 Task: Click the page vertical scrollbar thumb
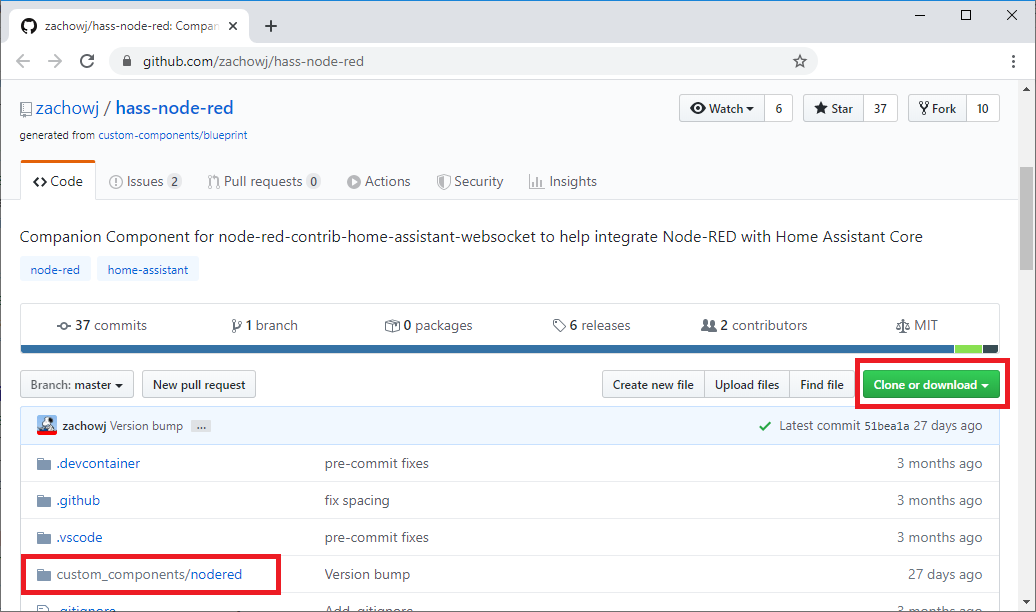click(x=1025, y=218)
